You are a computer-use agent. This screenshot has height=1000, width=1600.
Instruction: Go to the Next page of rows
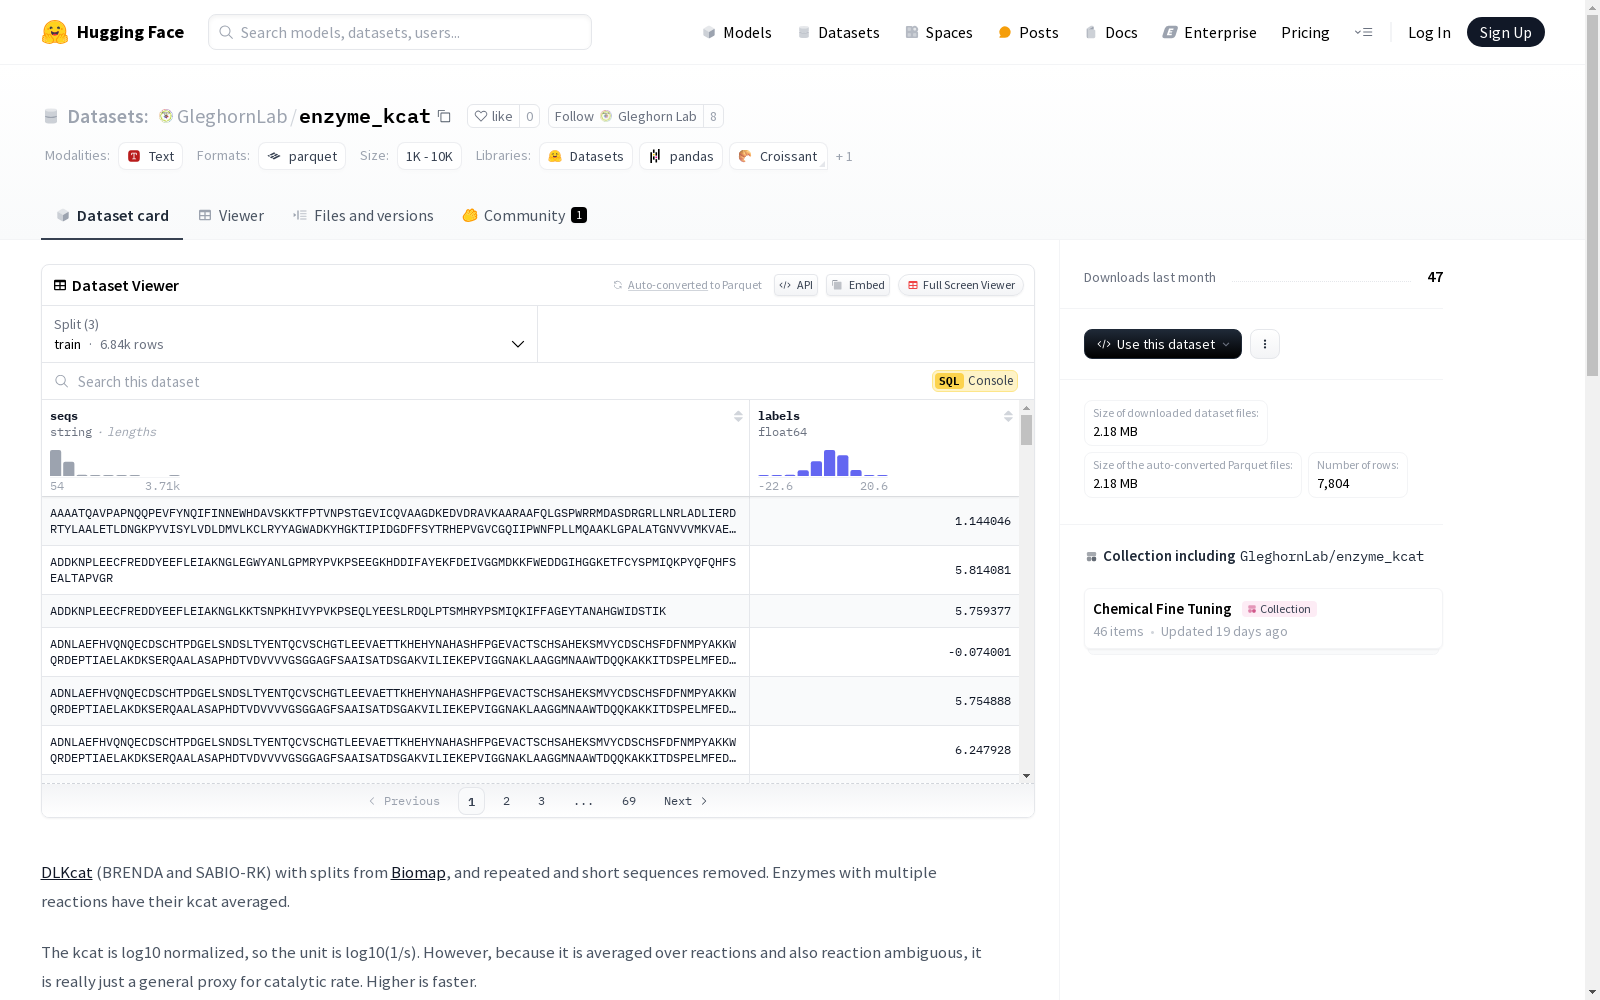coord(686,801)
